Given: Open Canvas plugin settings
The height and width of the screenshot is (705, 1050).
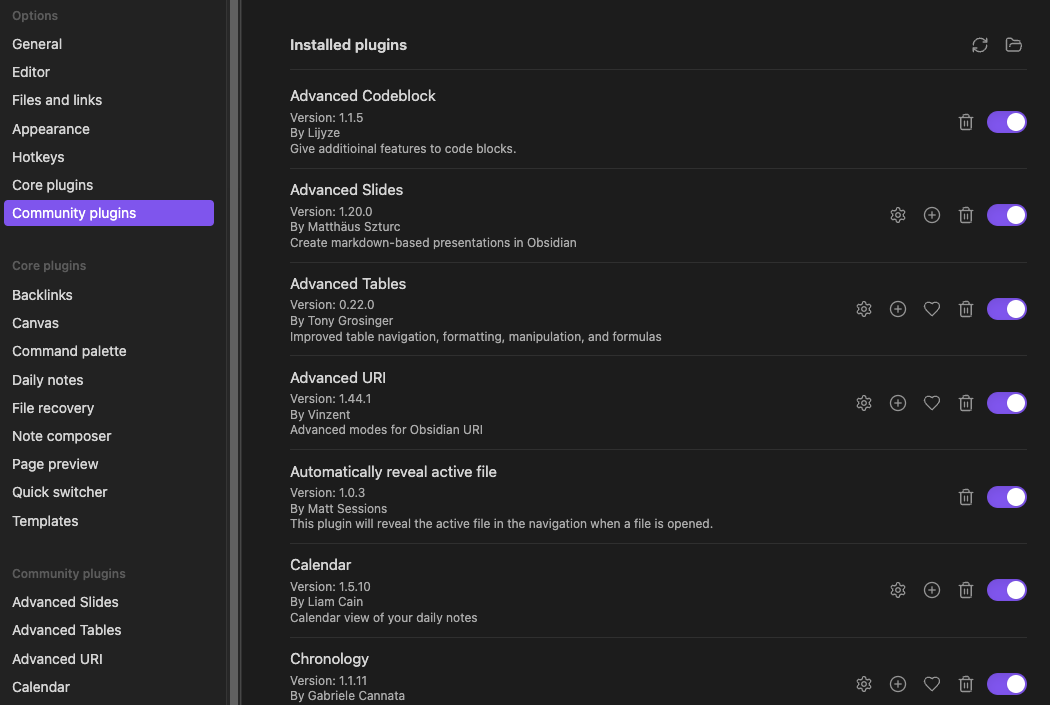Looking at the screenshot, I should coord(109,323).
